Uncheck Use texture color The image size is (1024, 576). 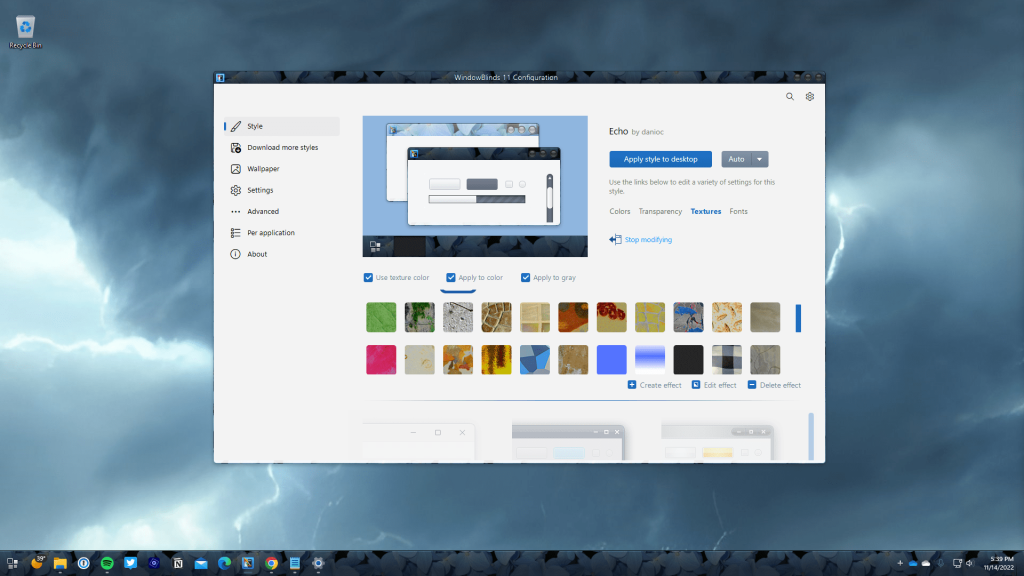point(368,278)
